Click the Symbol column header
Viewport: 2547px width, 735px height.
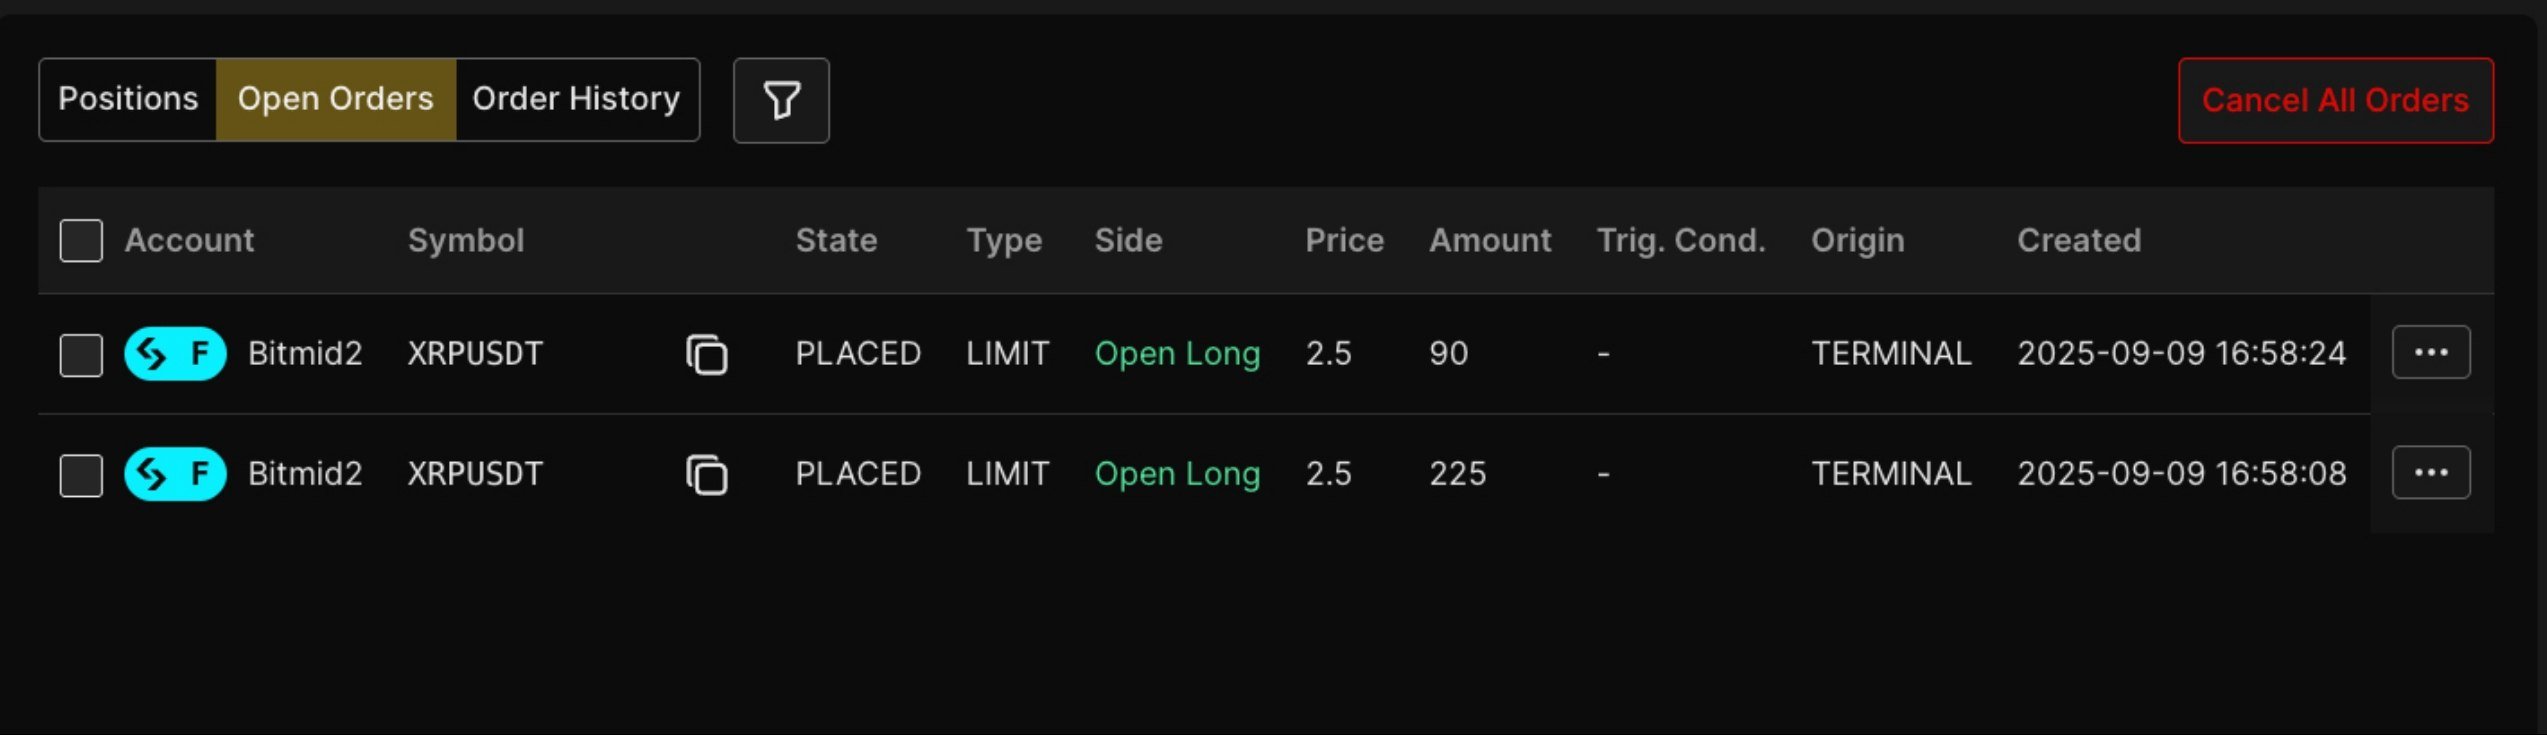click(x=466, y=241)
